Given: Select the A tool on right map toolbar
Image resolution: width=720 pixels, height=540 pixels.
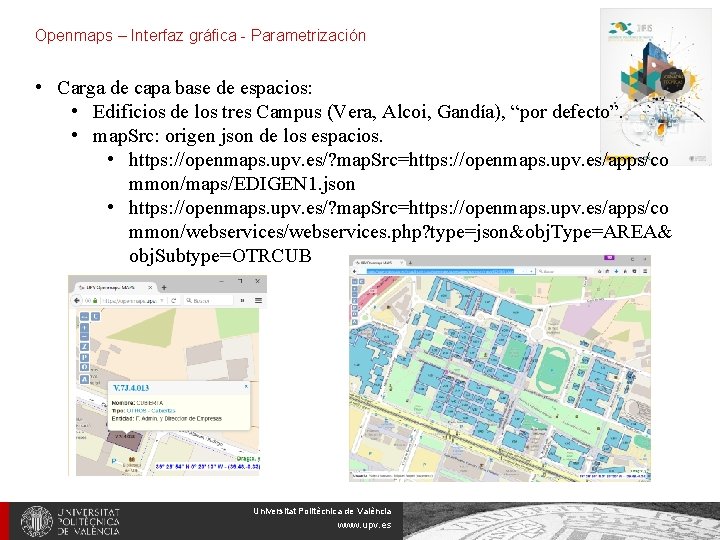Looking at the screenshot, I should pos(355,322).
